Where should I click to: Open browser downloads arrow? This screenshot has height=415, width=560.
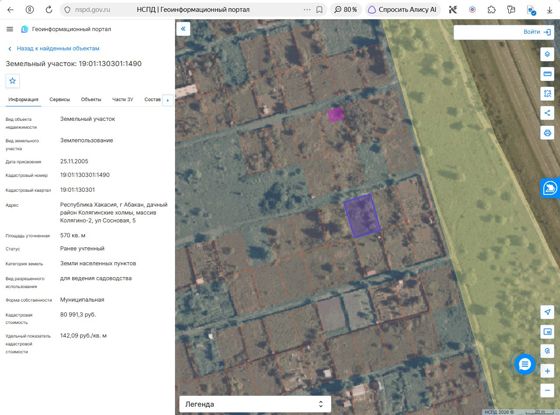(x=549, y=10)
